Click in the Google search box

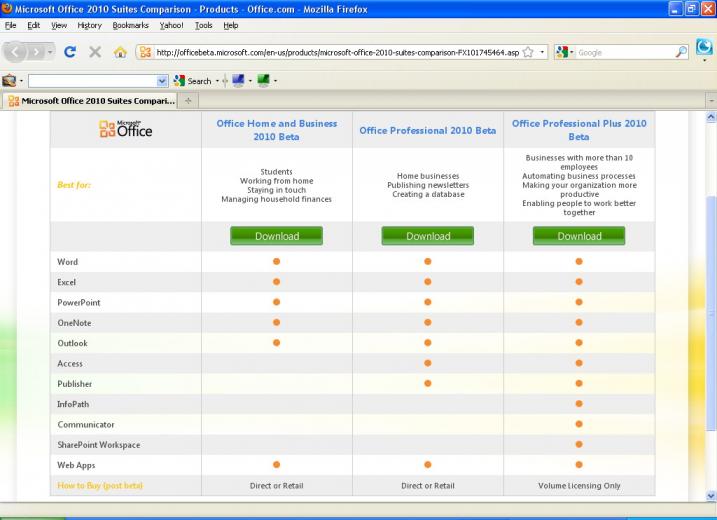tap(625, 52)
